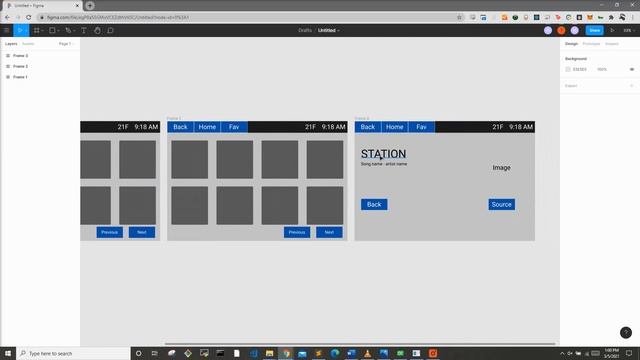This screenshot has width=640, height=360.
Task: Select the blue Source button
Action: (x=501, y=204)
